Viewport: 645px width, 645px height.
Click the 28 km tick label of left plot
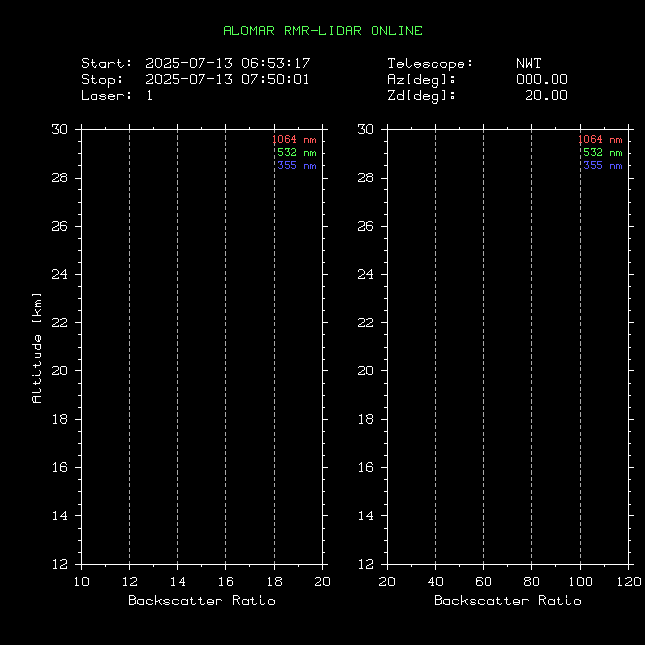pyautogui.click(x=60, y=178)
